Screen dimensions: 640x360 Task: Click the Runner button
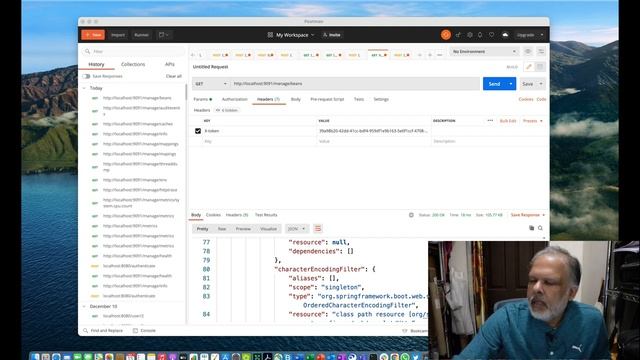click(142, 35)
